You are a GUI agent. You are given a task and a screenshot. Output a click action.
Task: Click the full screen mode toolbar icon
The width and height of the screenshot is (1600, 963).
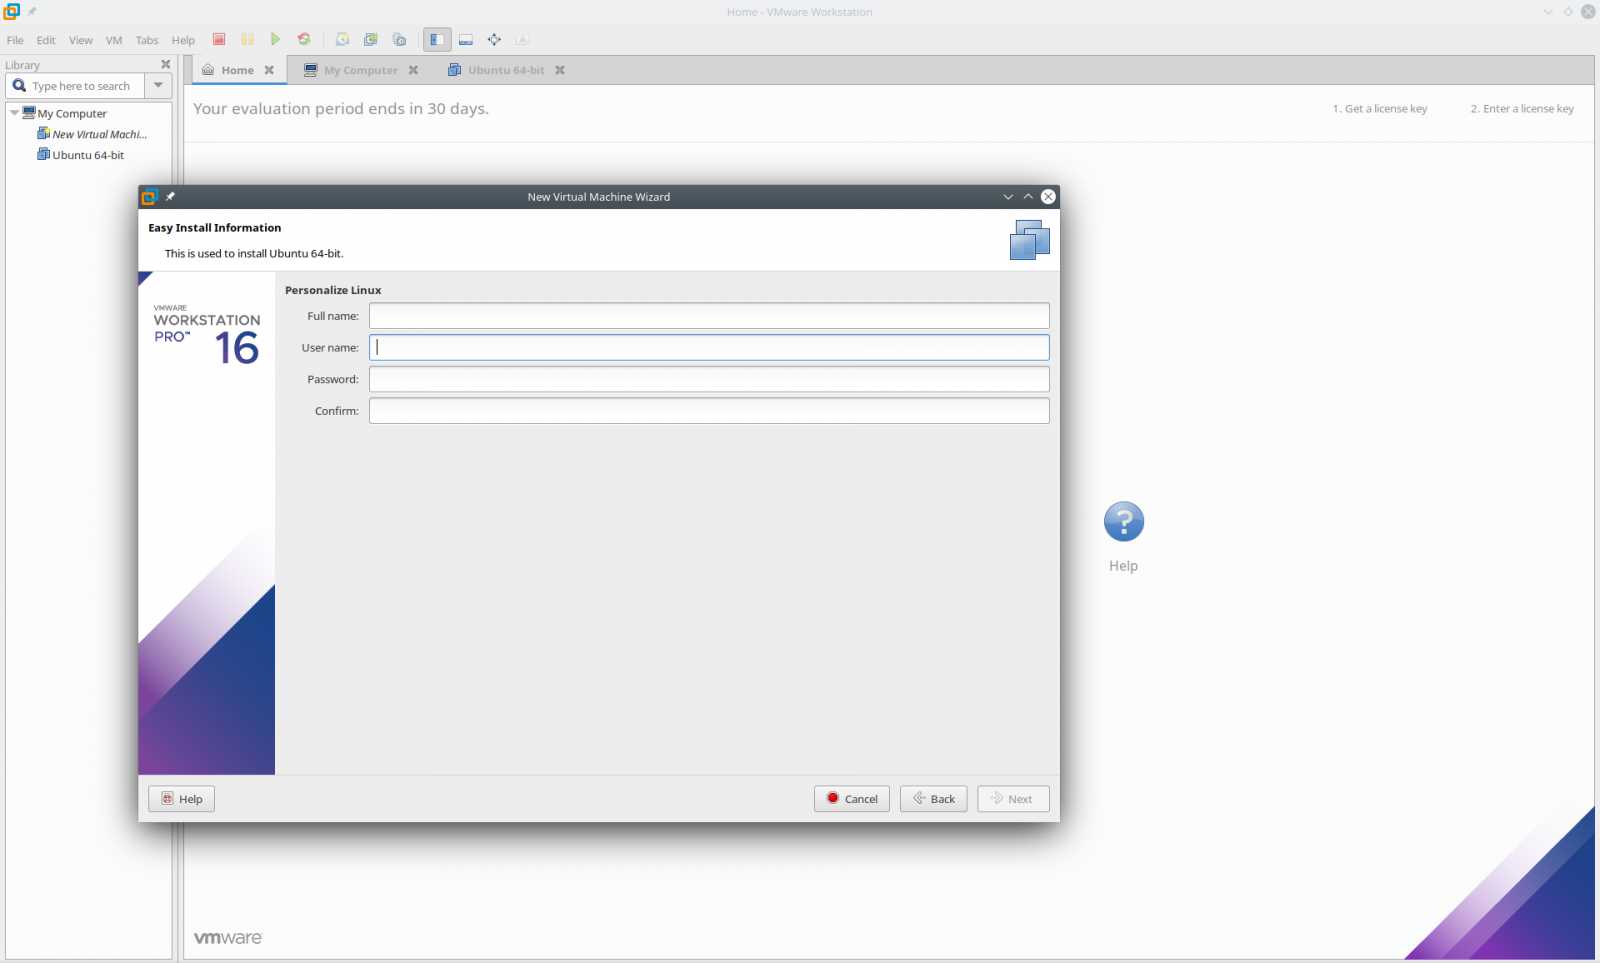pos(494,39)
